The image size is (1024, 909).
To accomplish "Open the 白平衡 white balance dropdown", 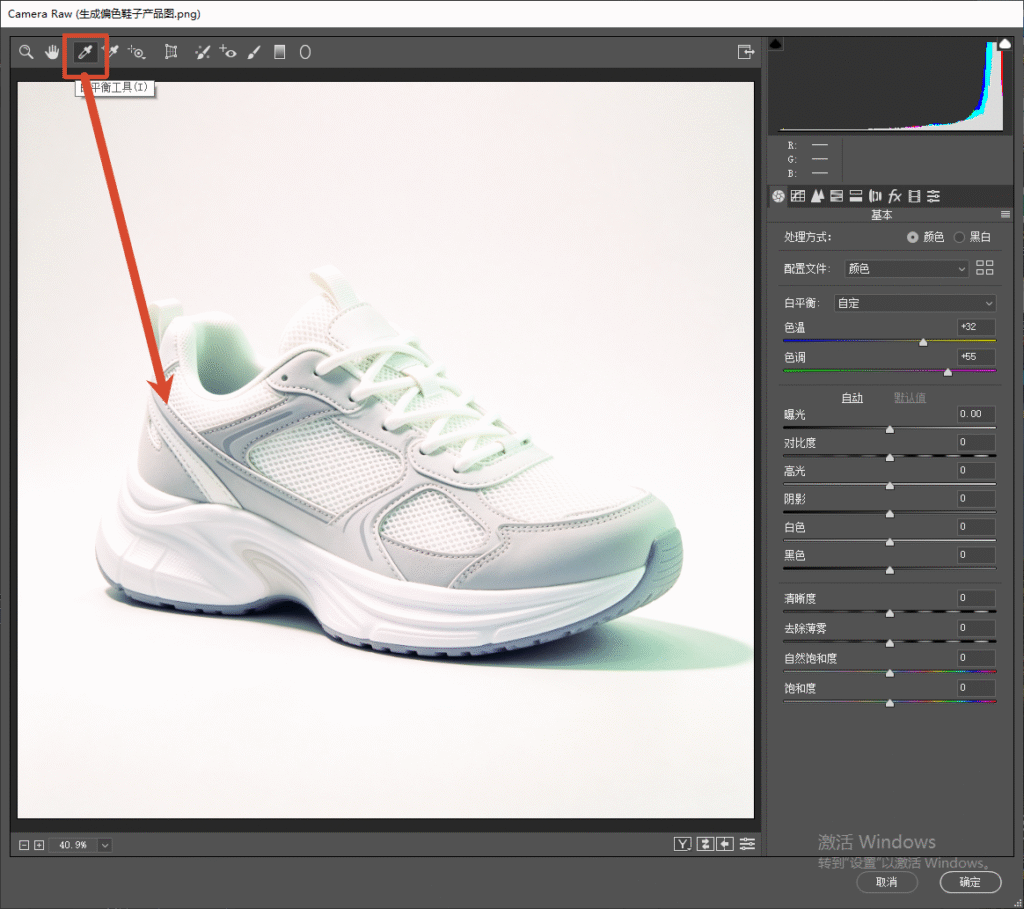I will (x=915, y=303).
